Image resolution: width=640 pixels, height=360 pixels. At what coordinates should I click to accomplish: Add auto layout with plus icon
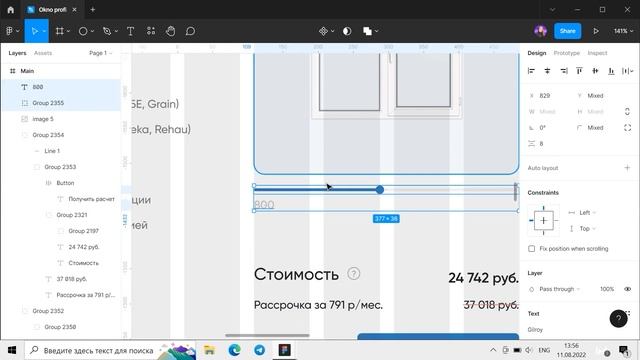627,168
